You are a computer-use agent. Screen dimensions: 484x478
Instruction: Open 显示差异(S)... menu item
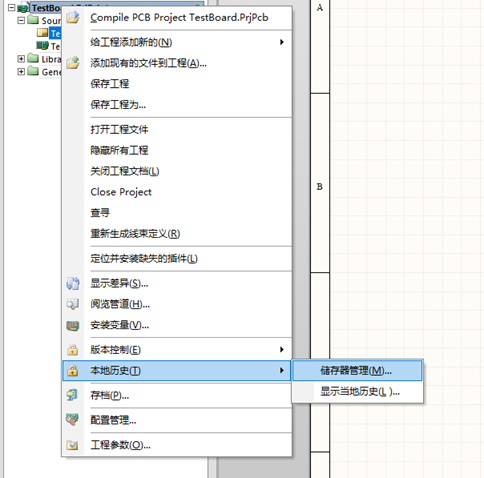point(177,283)
